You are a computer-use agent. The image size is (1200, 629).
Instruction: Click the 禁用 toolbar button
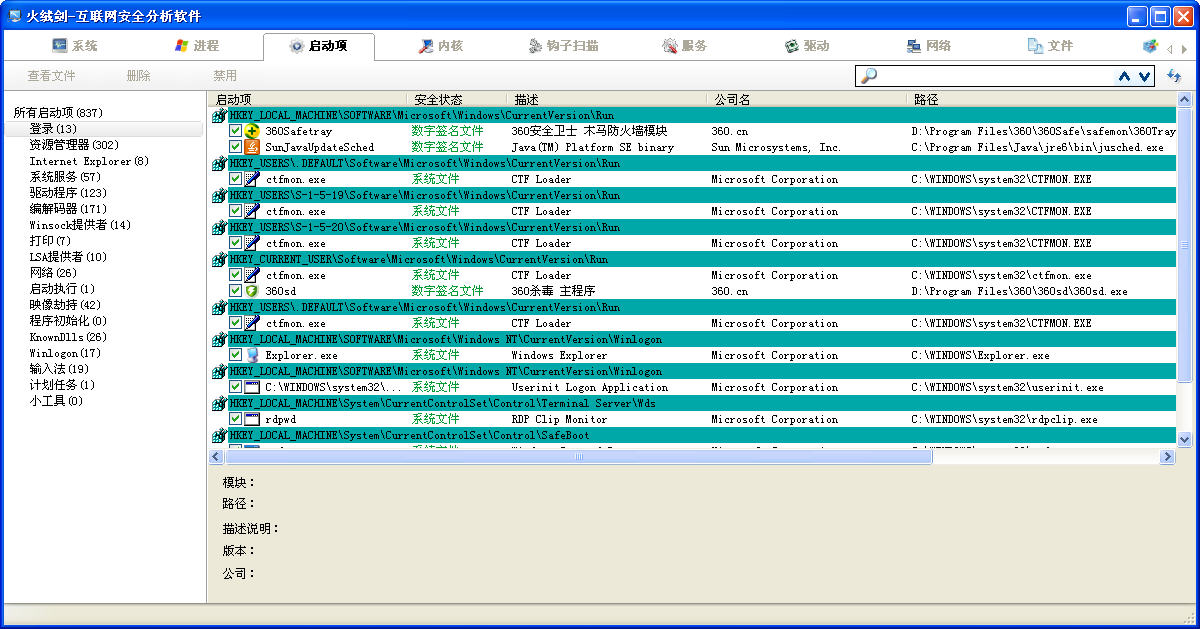pyautogui.click(x=225, y=76)
